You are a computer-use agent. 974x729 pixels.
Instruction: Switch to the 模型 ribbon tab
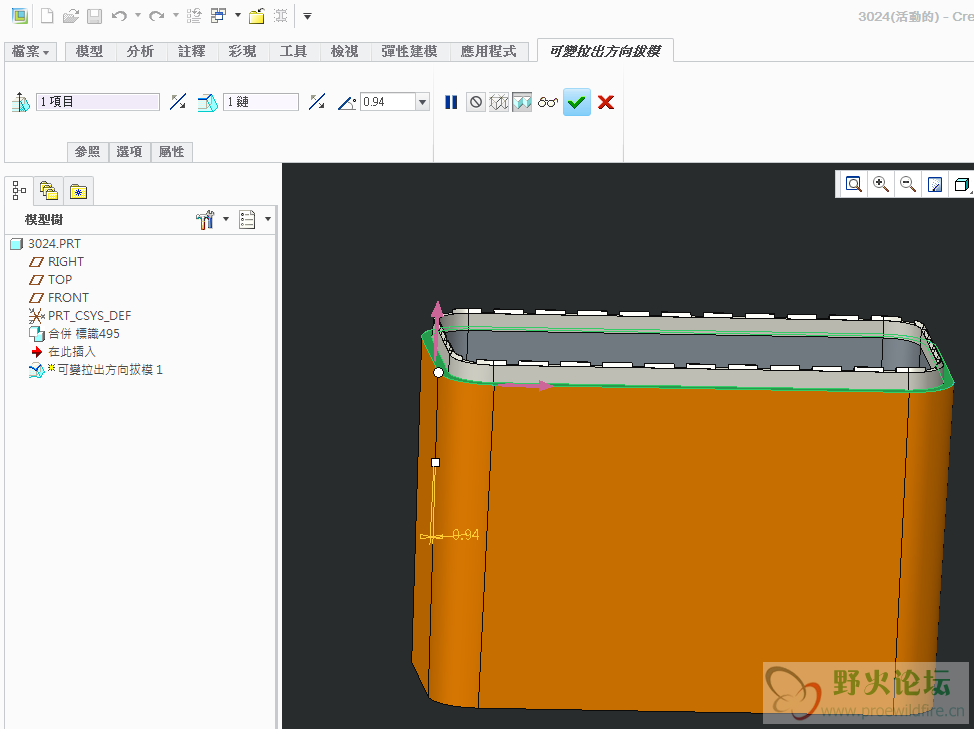(89, 52)
